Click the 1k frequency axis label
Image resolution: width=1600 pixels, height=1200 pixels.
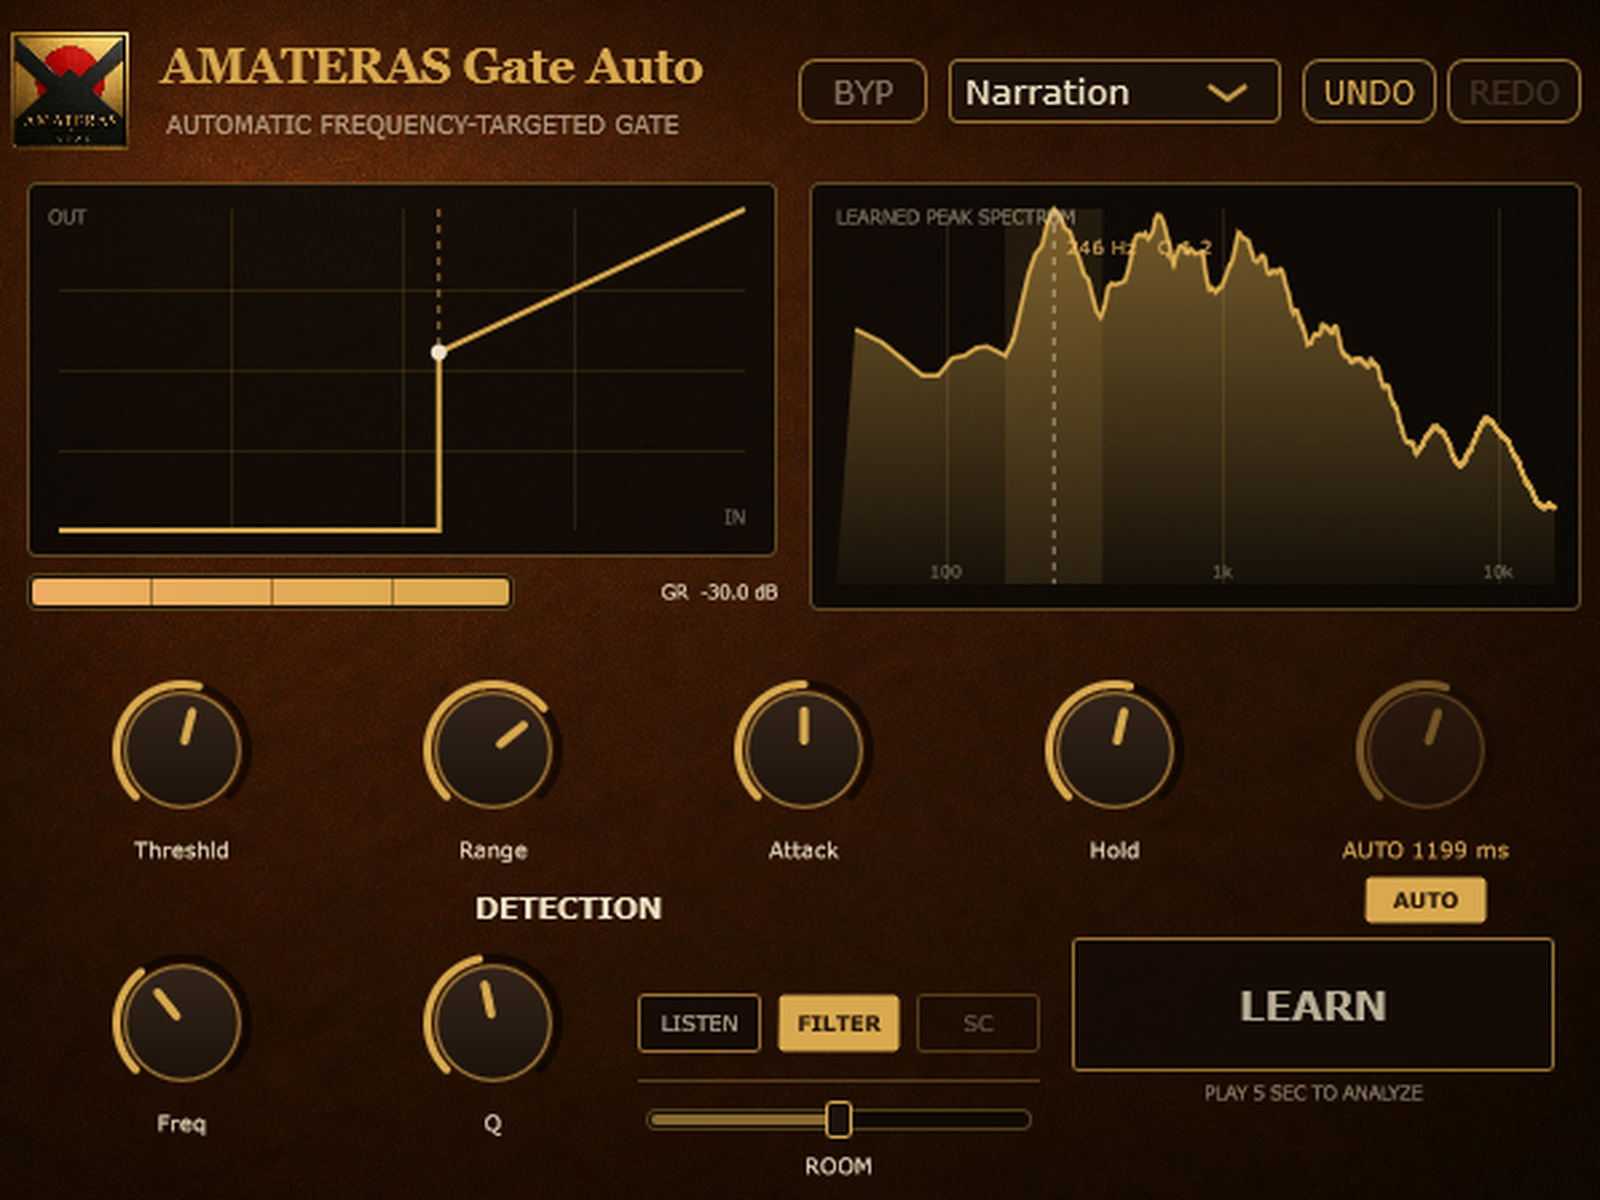1222,572
